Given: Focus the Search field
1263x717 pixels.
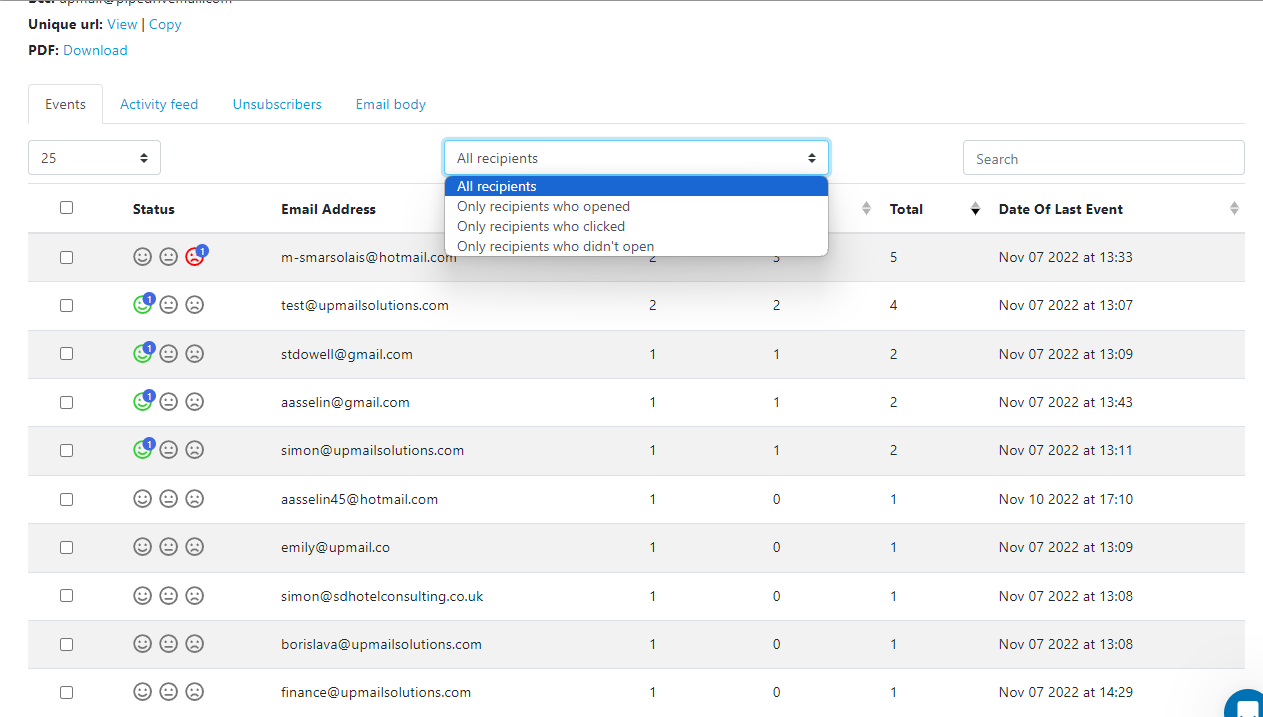Looking at the screenshot, I should coord(1104,158).
